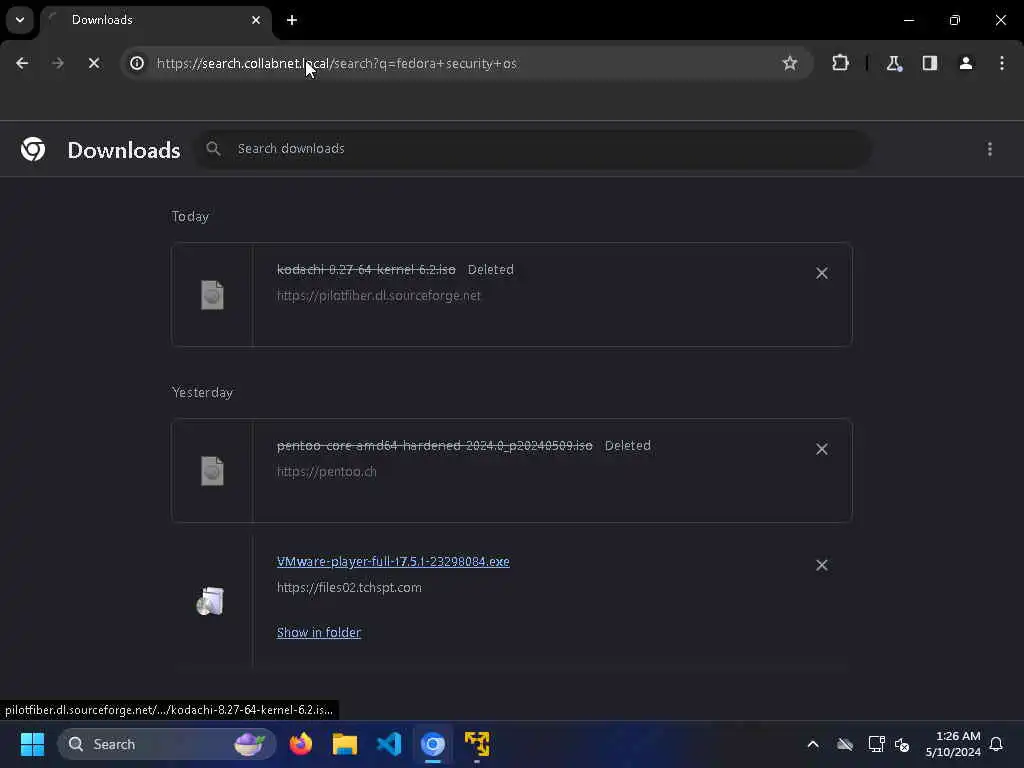Open a new tab with plus button

292,20
